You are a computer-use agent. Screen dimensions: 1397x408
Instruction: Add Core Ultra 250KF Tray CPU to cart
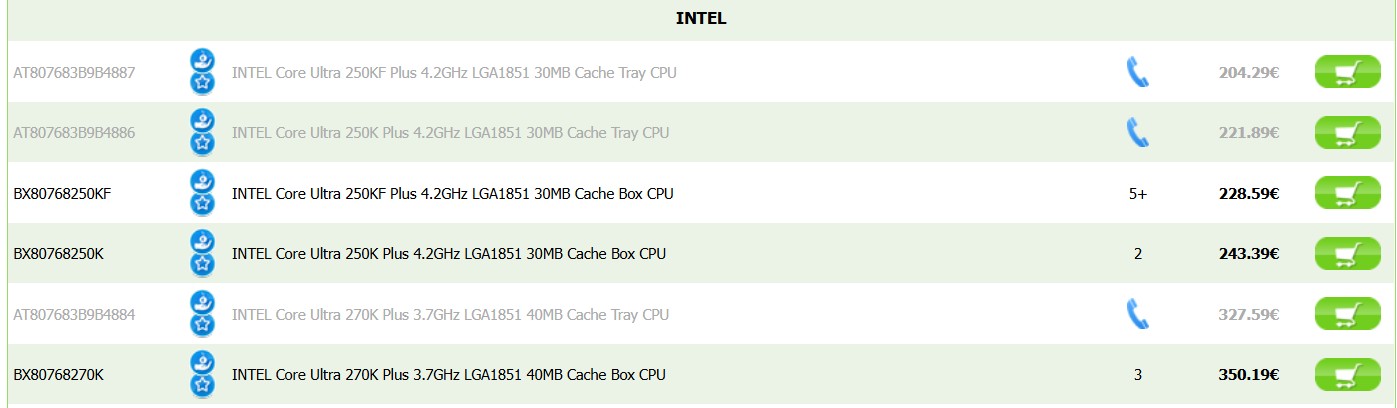[1346, 72]
